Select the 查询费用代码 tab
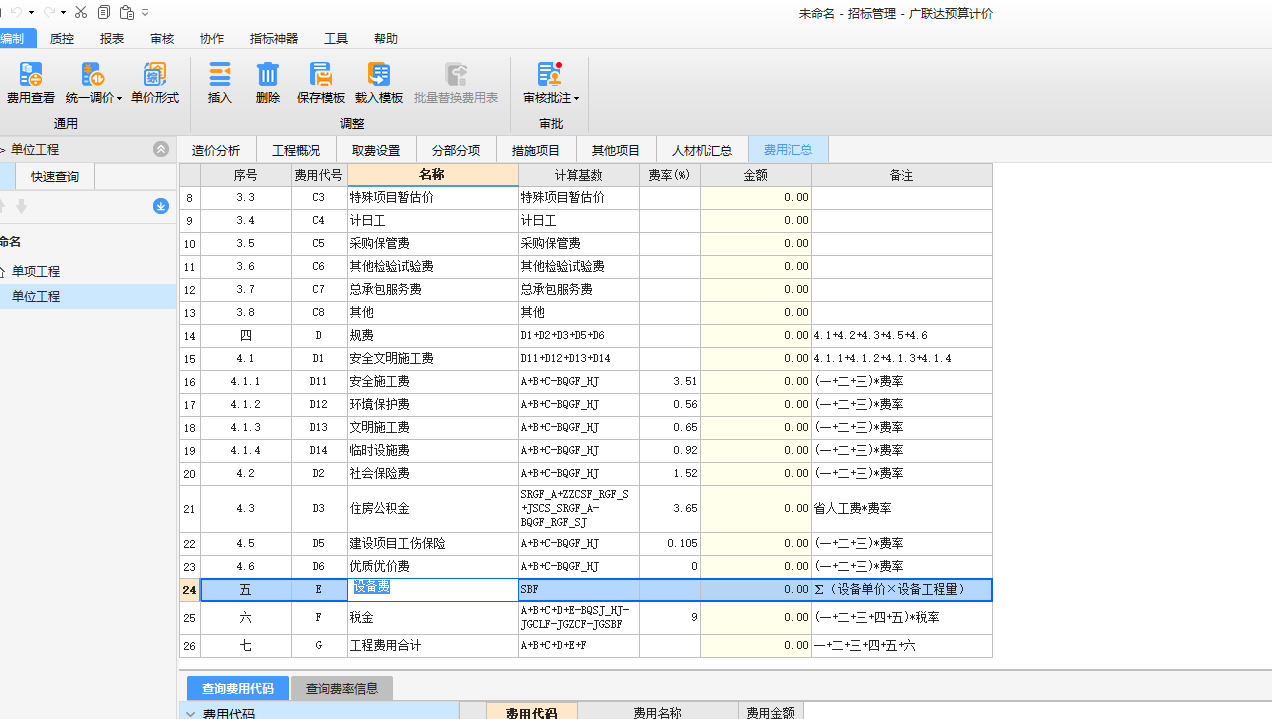Screen dimensions: 1272x719 click(x=238, y=688)
